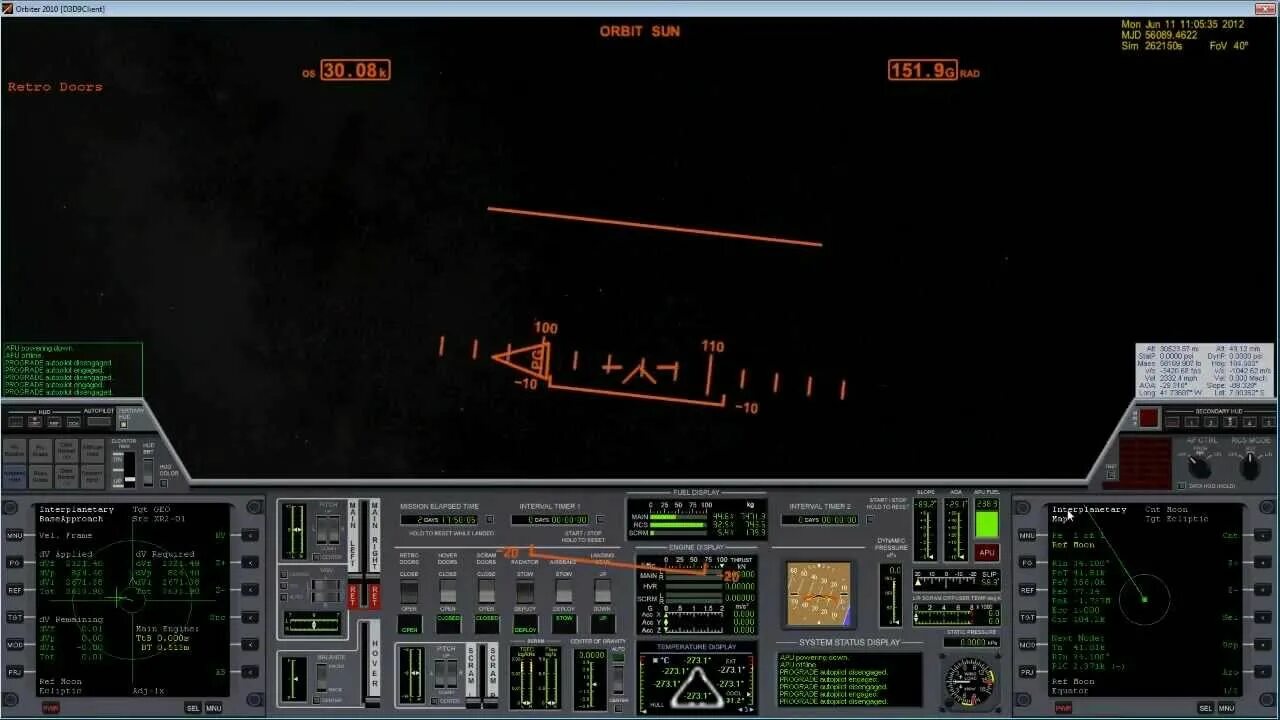Flip the Landing Gear up/down switch

pos(602,591)
